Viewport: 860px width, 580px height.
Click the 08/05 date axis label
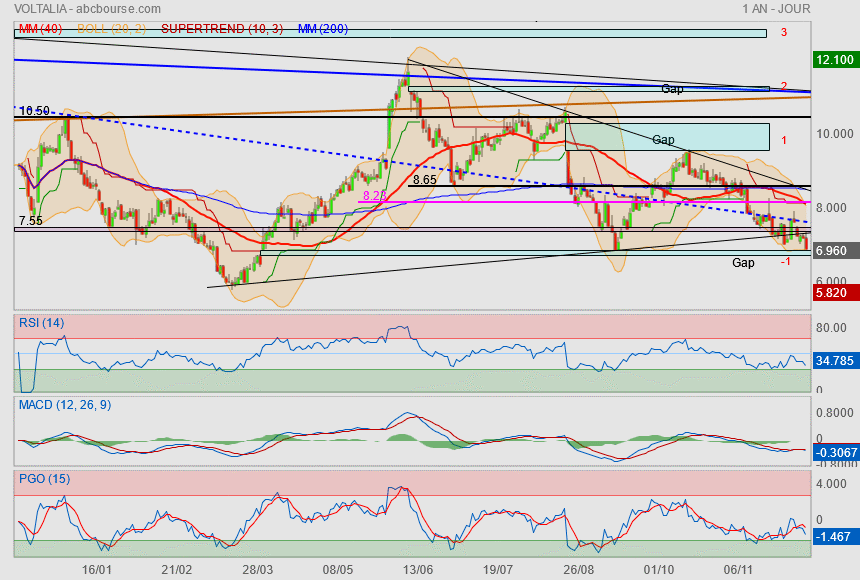(x=337, y=569)
